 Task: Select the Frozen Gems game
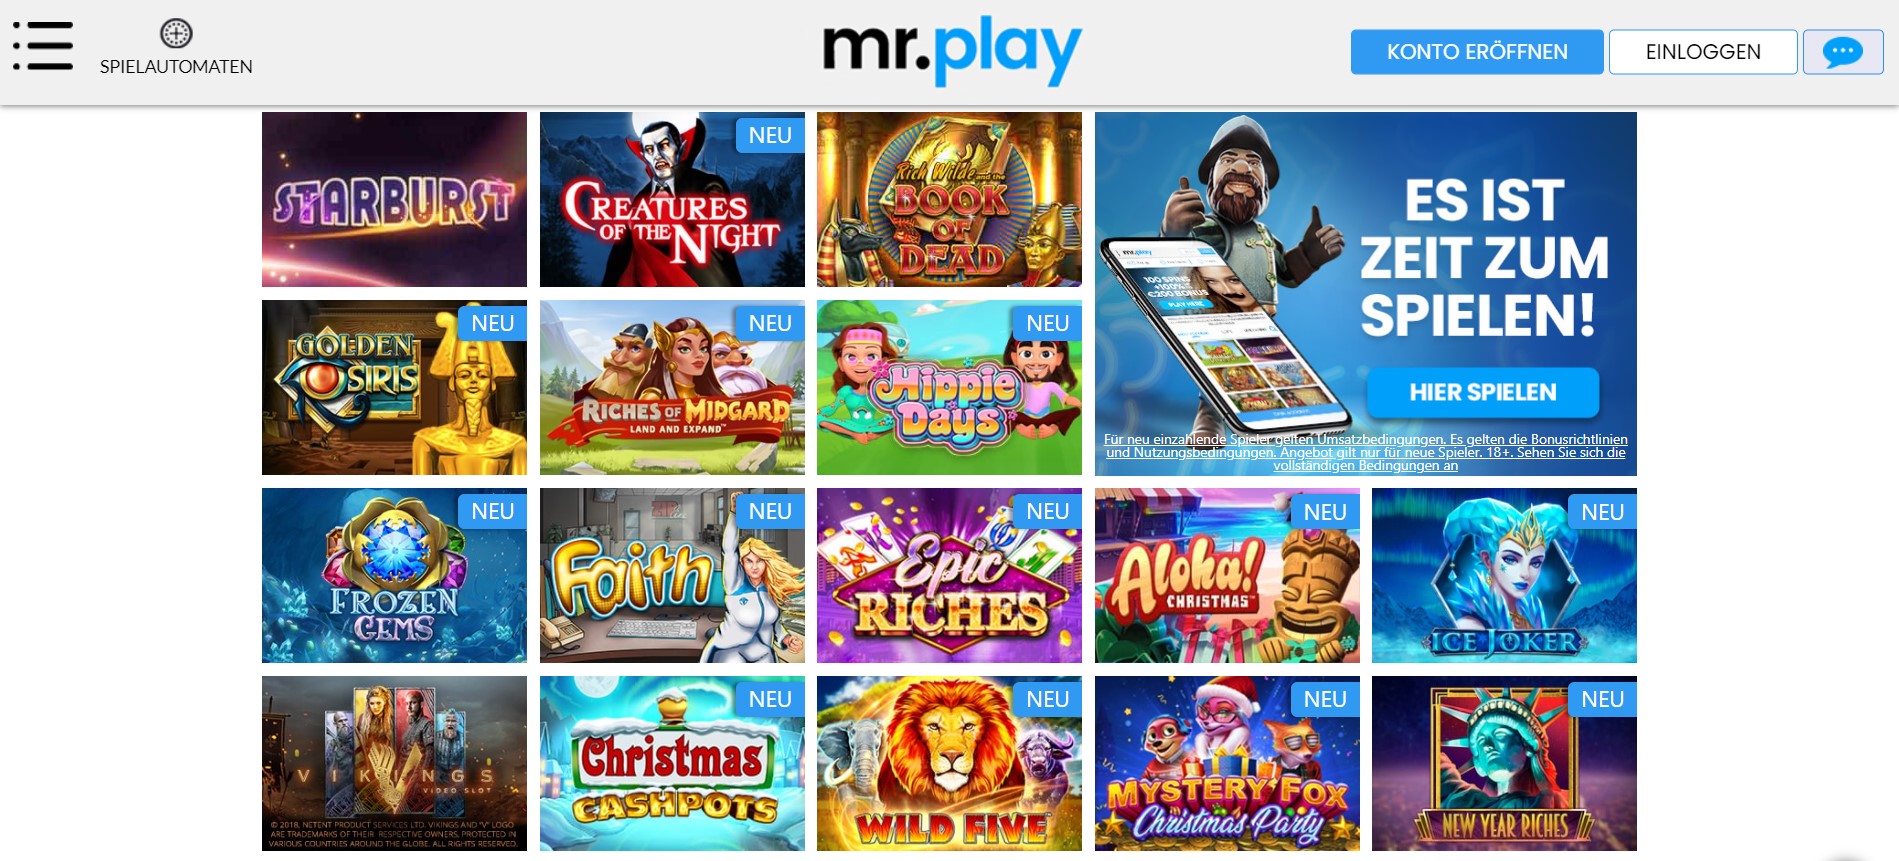394,575
